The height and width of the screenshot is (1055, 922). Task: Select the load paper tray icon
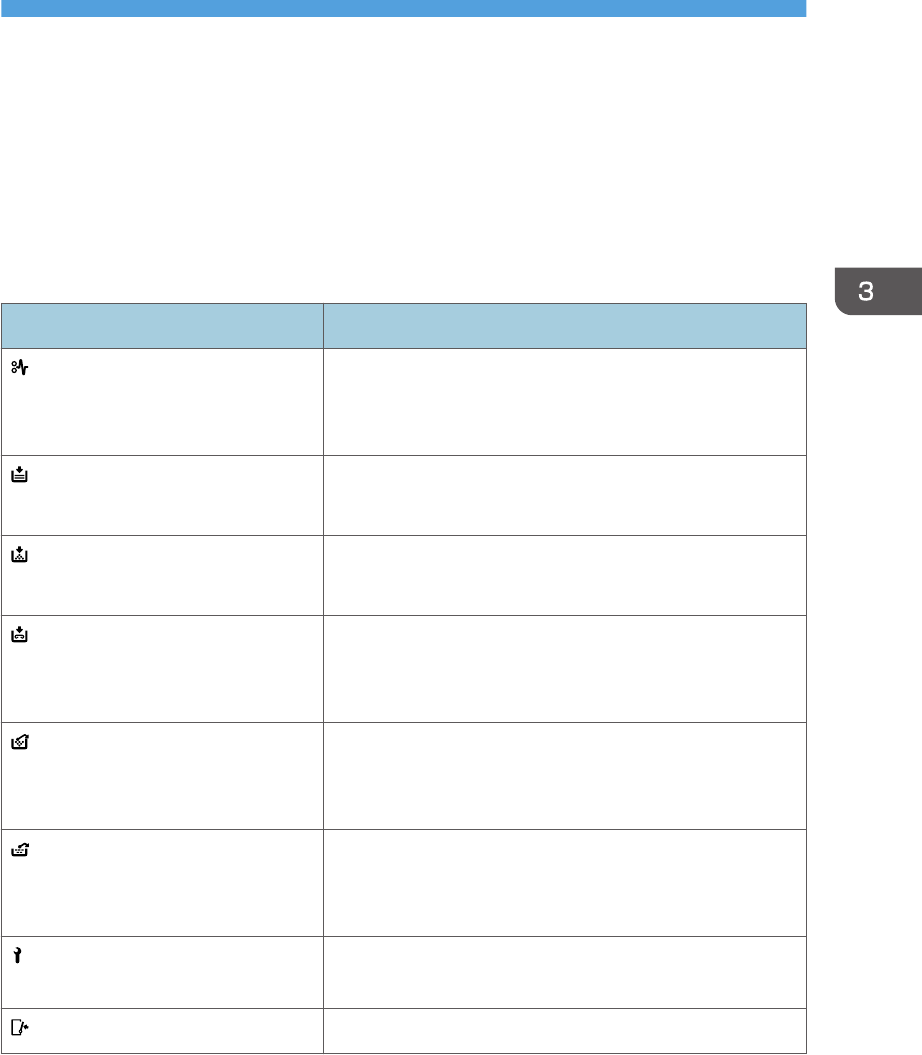20,474
